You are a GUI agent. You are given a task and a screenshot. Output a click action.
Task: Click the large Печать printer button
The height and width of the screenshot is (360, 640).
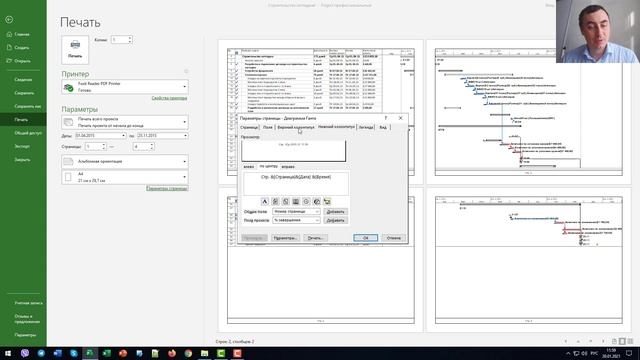(x=75, y=50)
